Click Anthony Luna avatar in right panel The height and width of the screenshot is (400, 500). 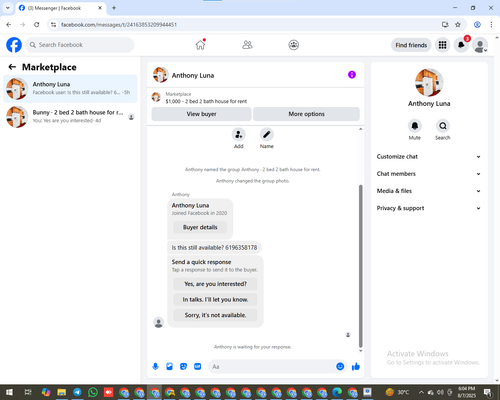click(x=429, y=83)
